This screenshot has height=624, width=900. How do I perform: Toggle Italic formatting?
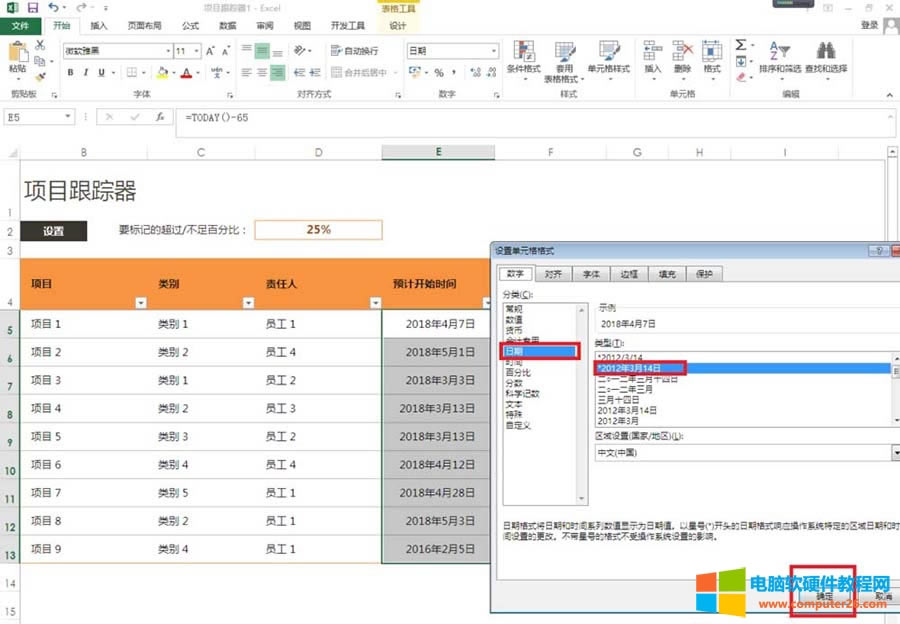pos(86,72)
